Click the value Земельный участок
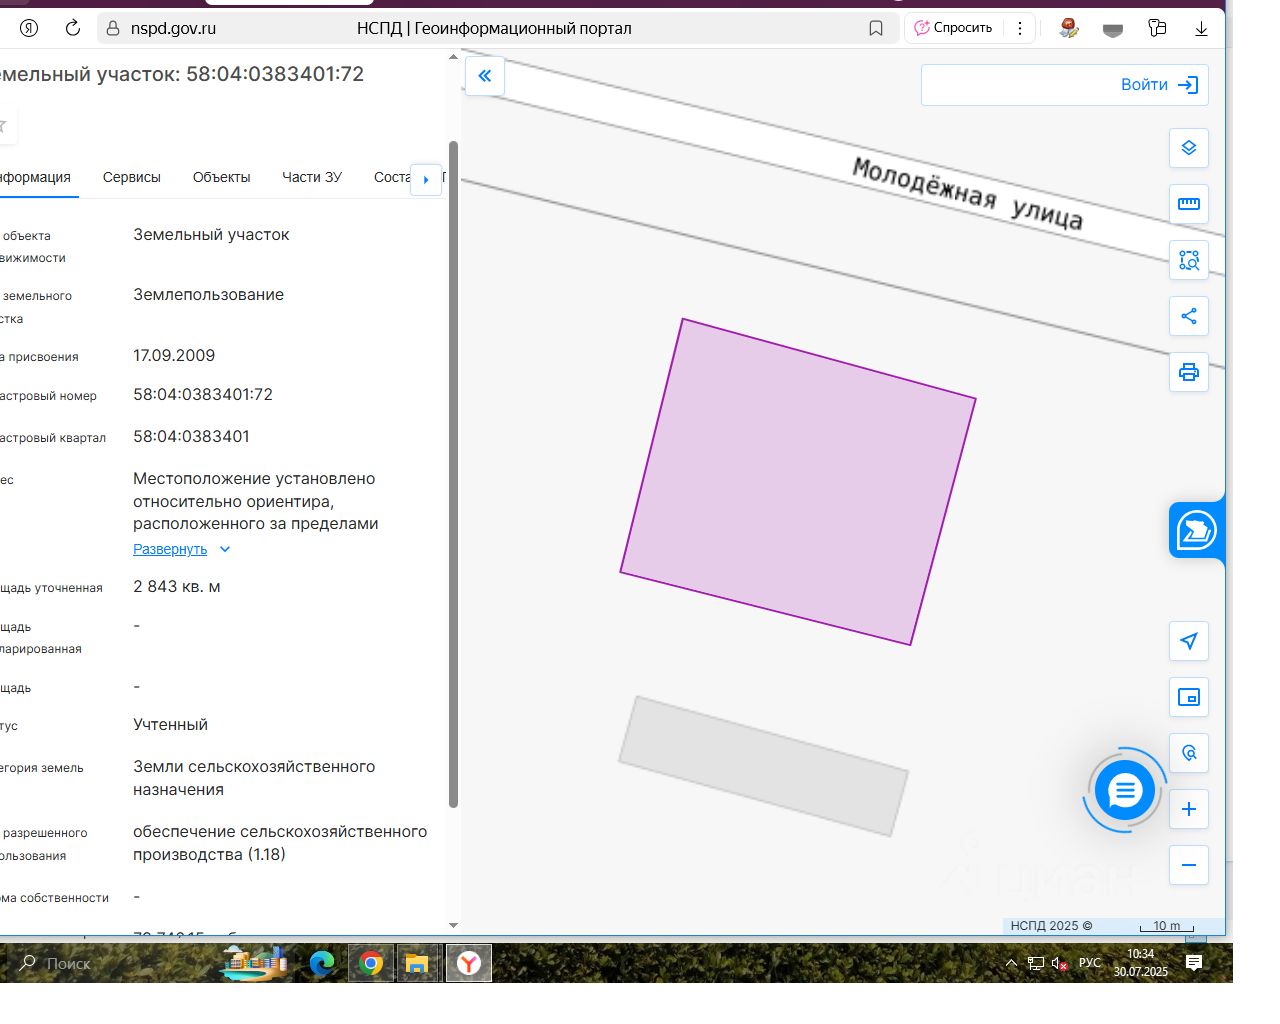The height and width of the screenshot is (1024, 1280). pyautogui.click(x=211, y=234)
